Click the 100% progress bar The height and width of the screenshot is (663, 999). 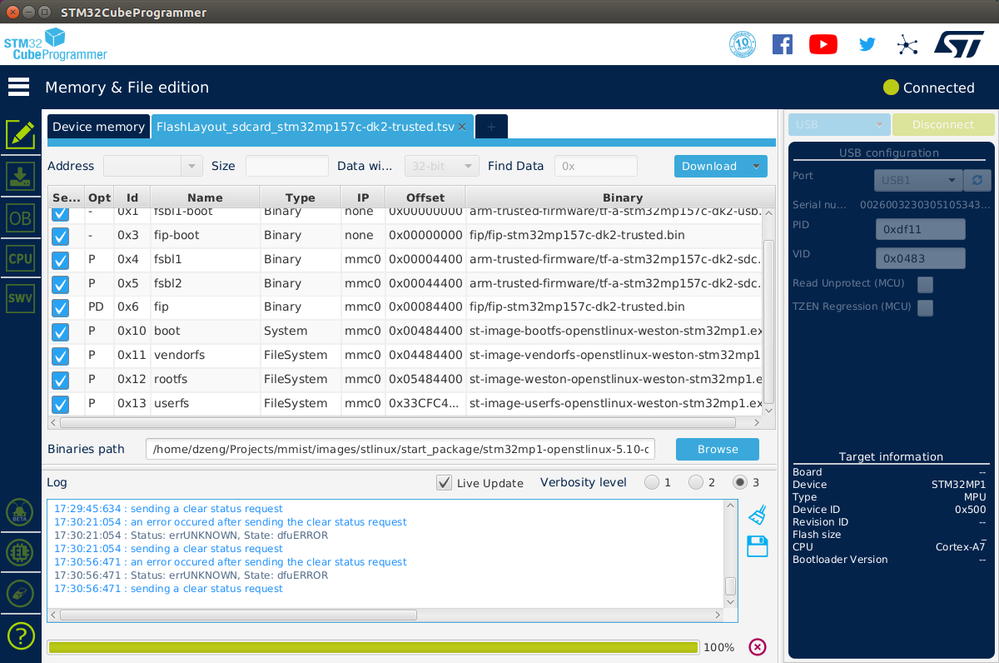point(373,648)
